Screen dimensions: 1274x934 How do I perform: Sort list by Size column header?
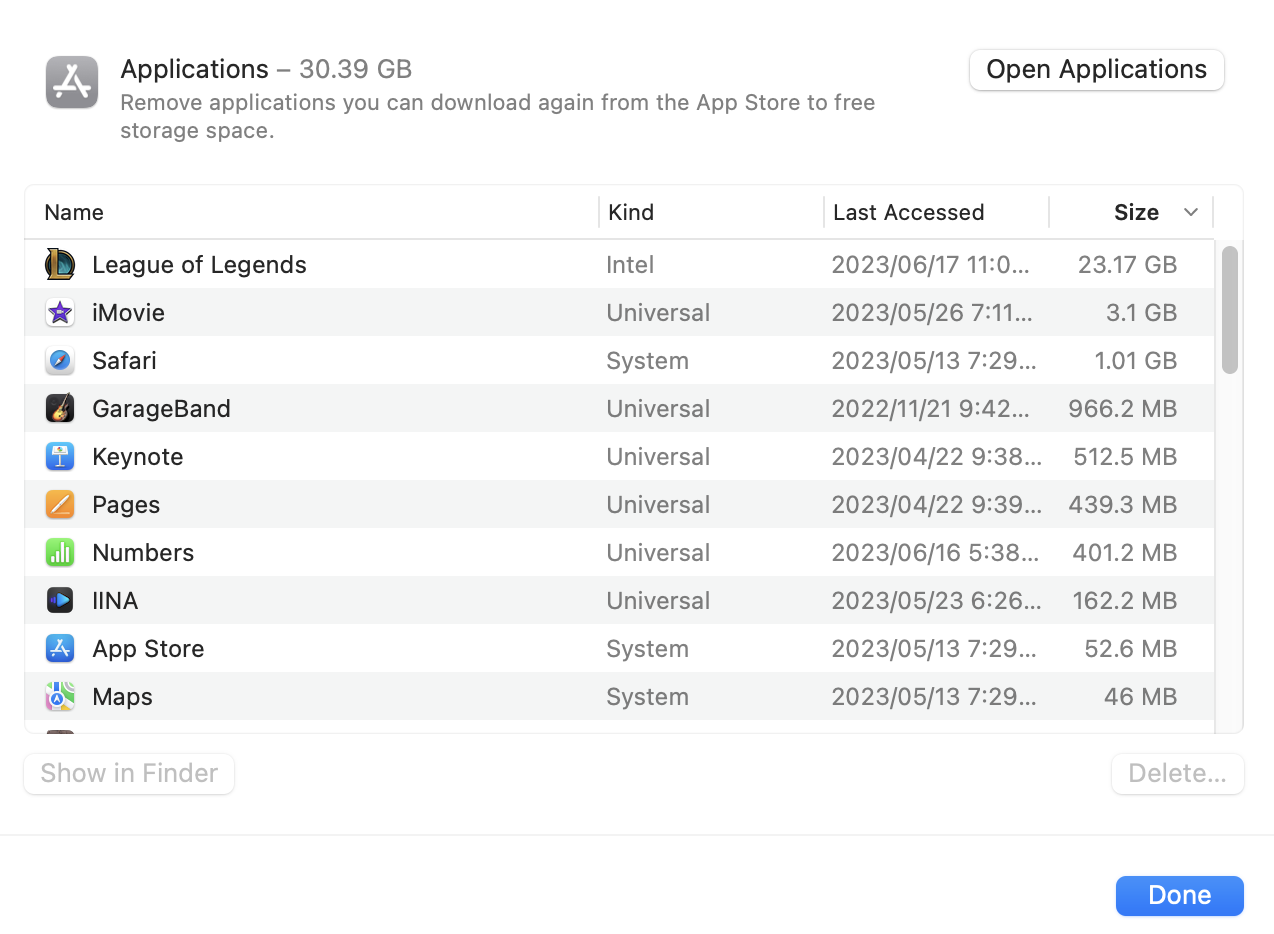[1136, 212]
